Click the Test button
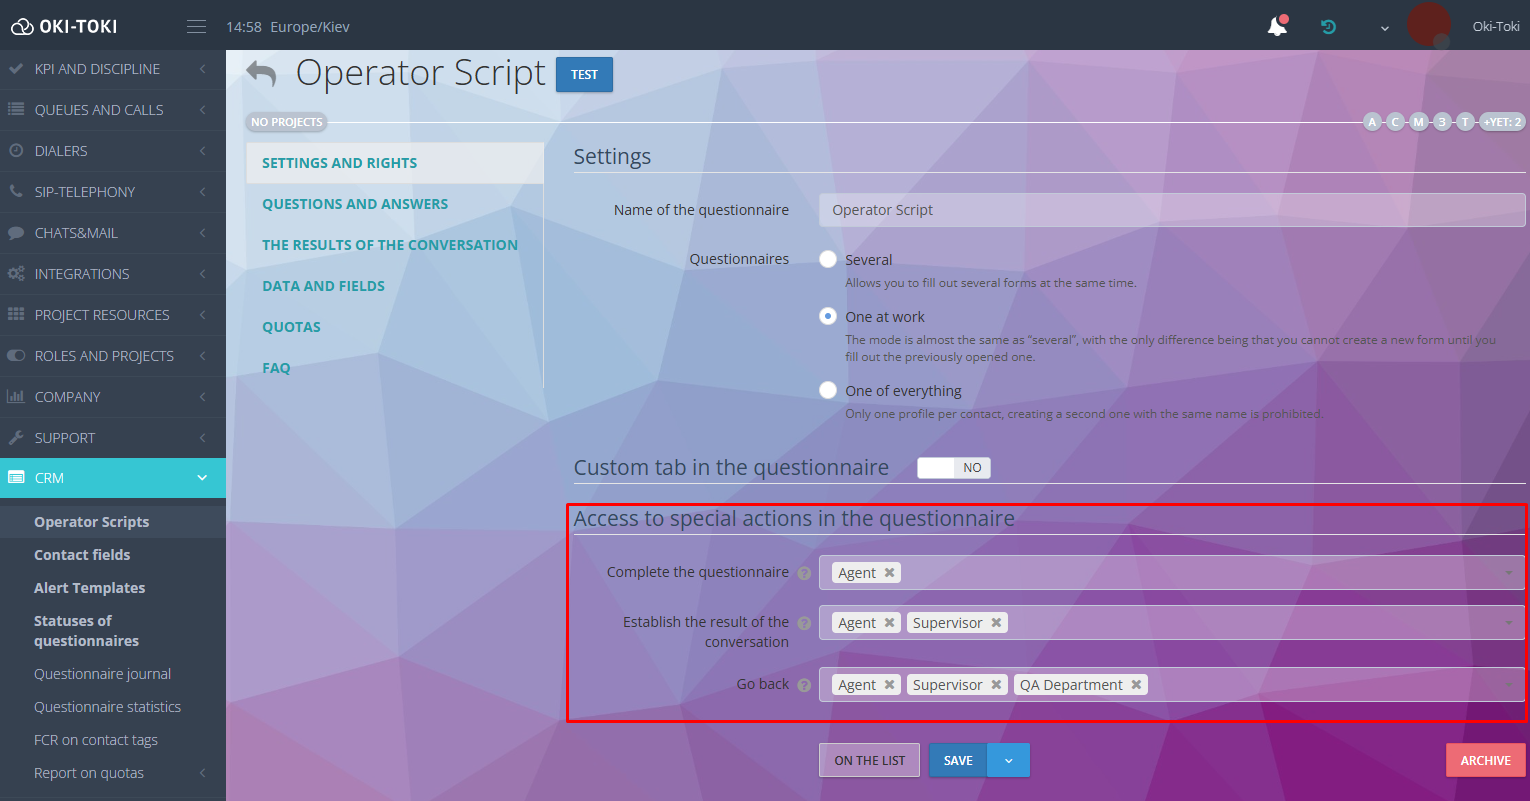Image resolution: width=1530 pixels, height=801 pixels. pyautogui.click(x=584, y=75)
